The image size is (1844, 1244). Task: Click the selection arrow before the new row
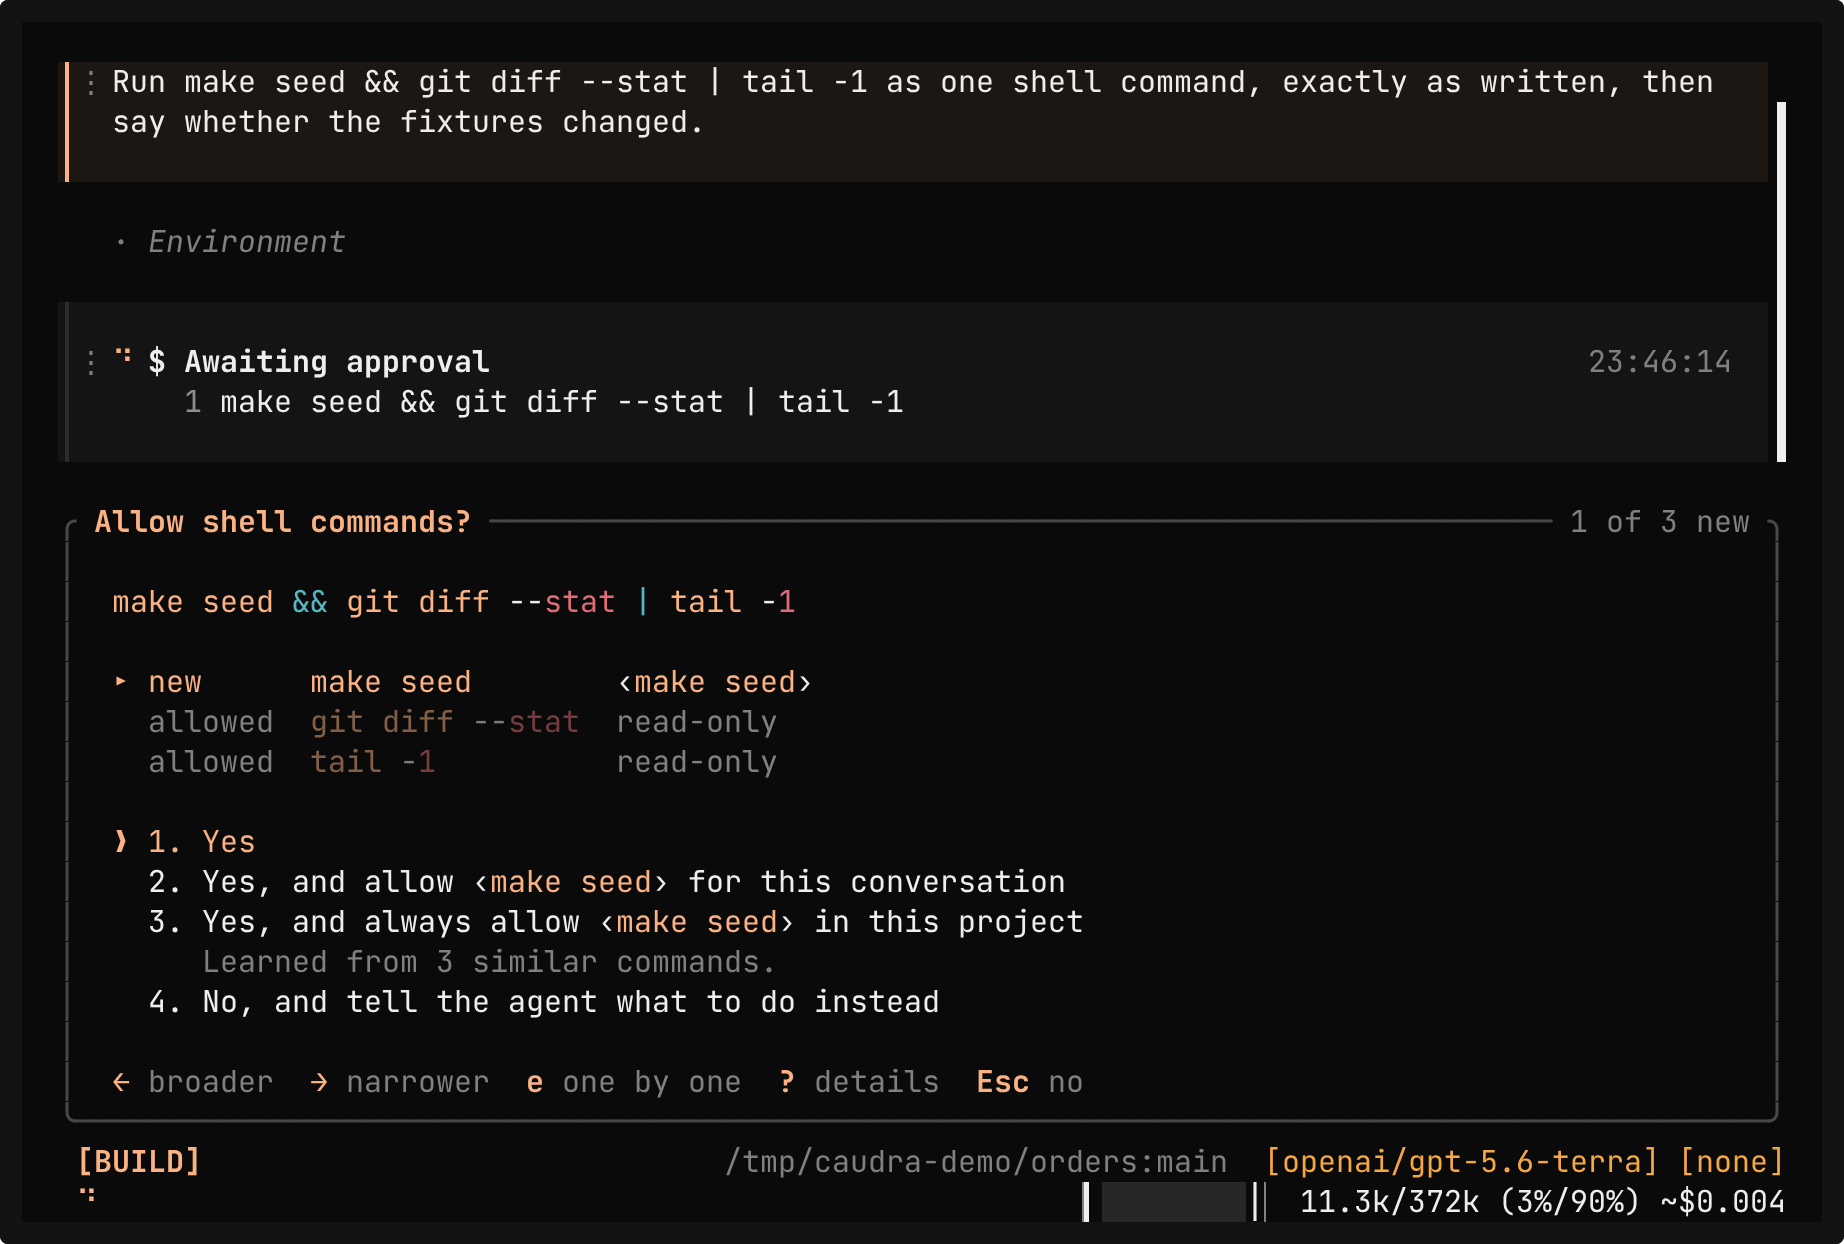point(121,682)
